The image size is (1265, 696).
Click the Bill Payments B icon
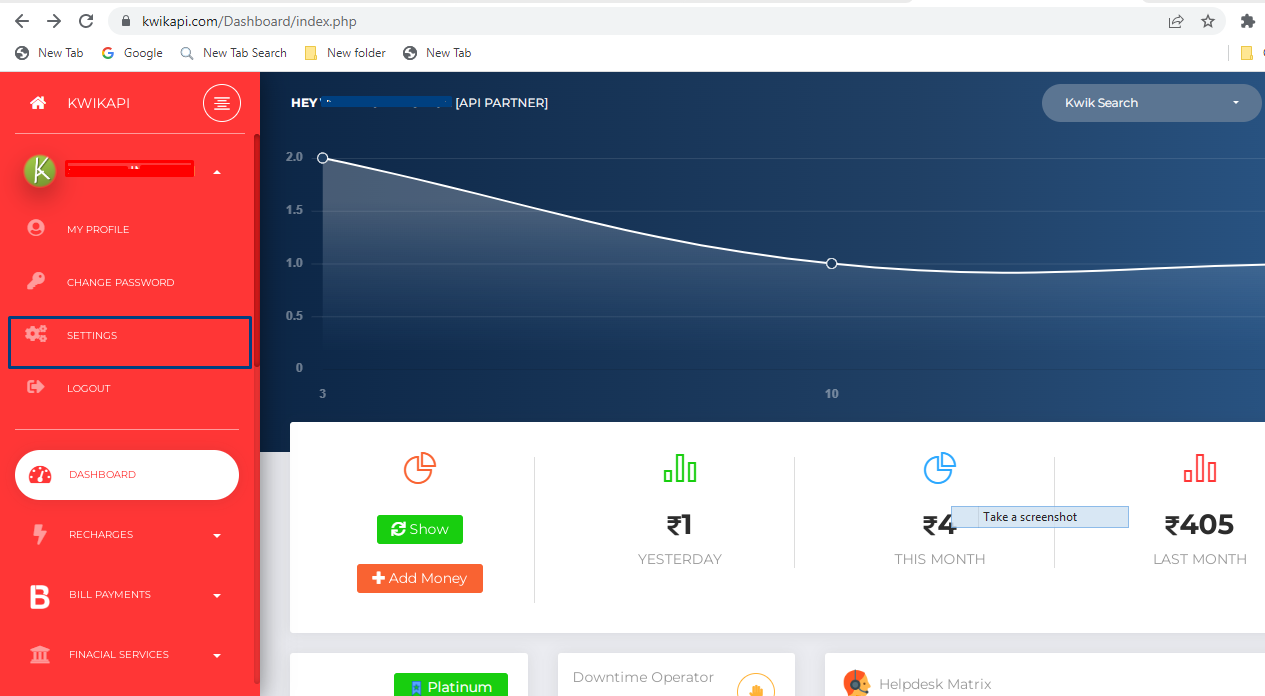click(39, 597)
